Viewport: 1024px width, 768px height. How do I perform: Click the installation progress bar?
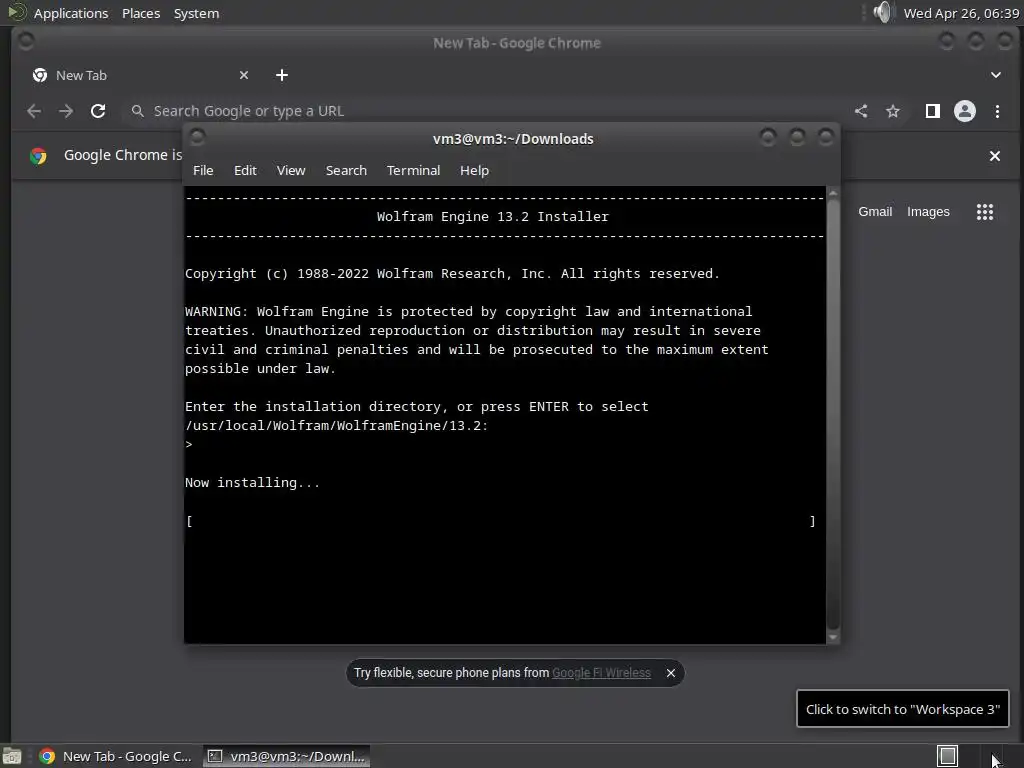pyautogui.click(x=500, y=521)
